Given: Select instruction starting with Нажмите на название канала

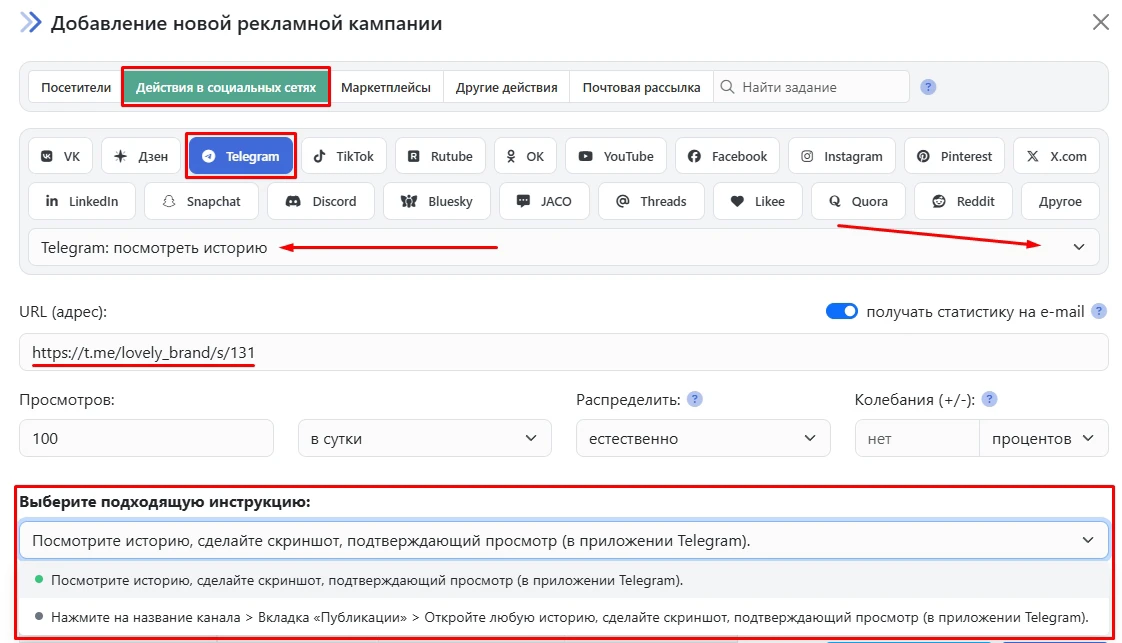Looking at the screenshot, I should [x=568, y=617].
